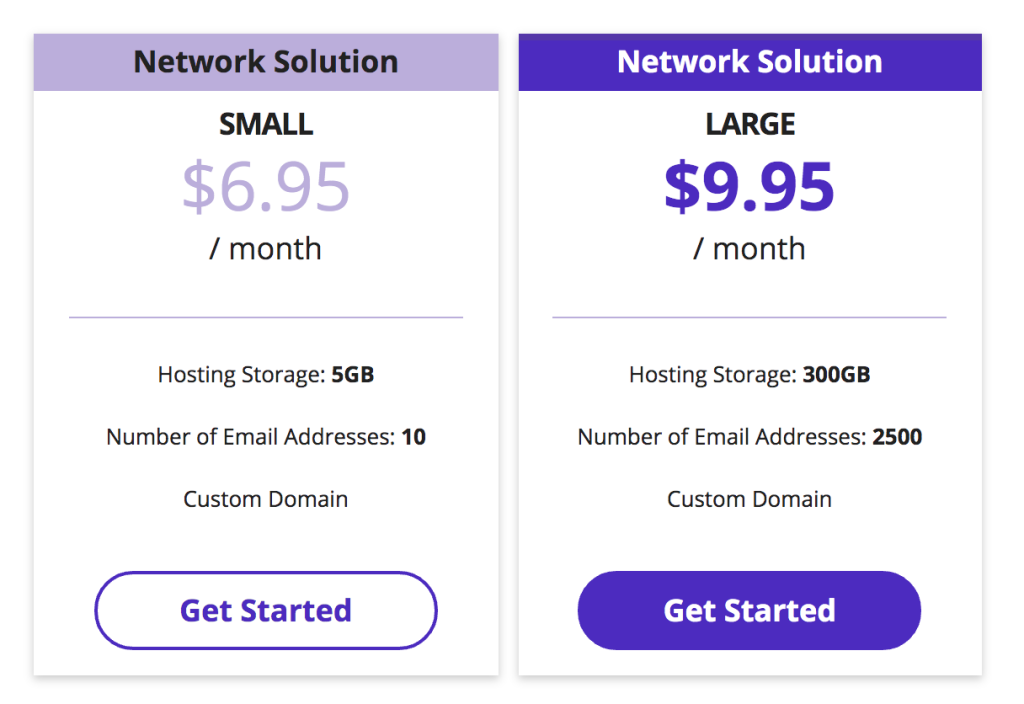Viewport: 1024px width, 704px height.
Task: Click the Hosting Storage: 300GB feature line
Action: (750, 375)
